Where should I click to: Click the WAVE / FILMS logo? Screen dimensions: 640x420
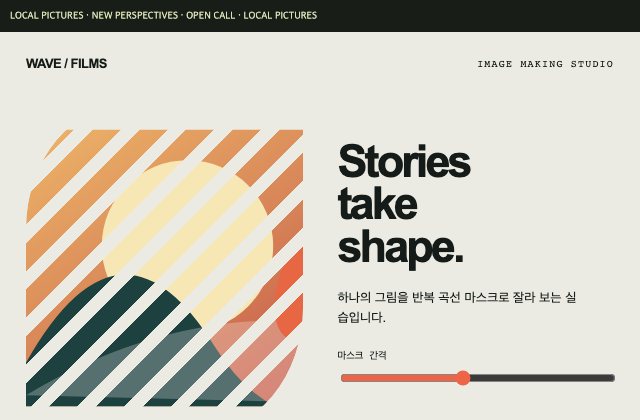click(67, 64)
